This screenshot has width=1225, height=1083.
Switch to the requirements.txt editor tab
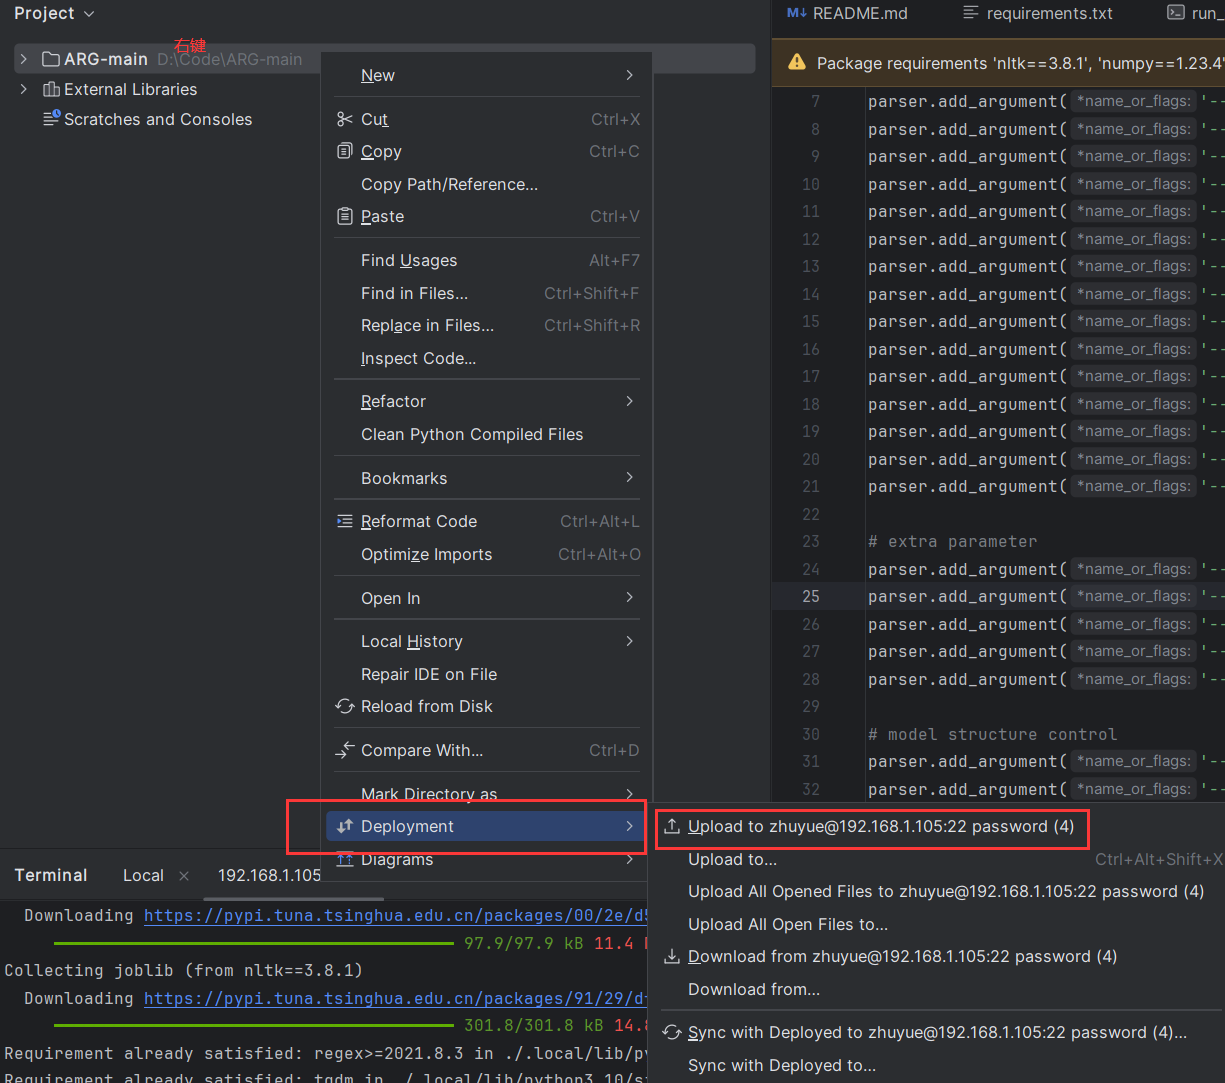1038,13
